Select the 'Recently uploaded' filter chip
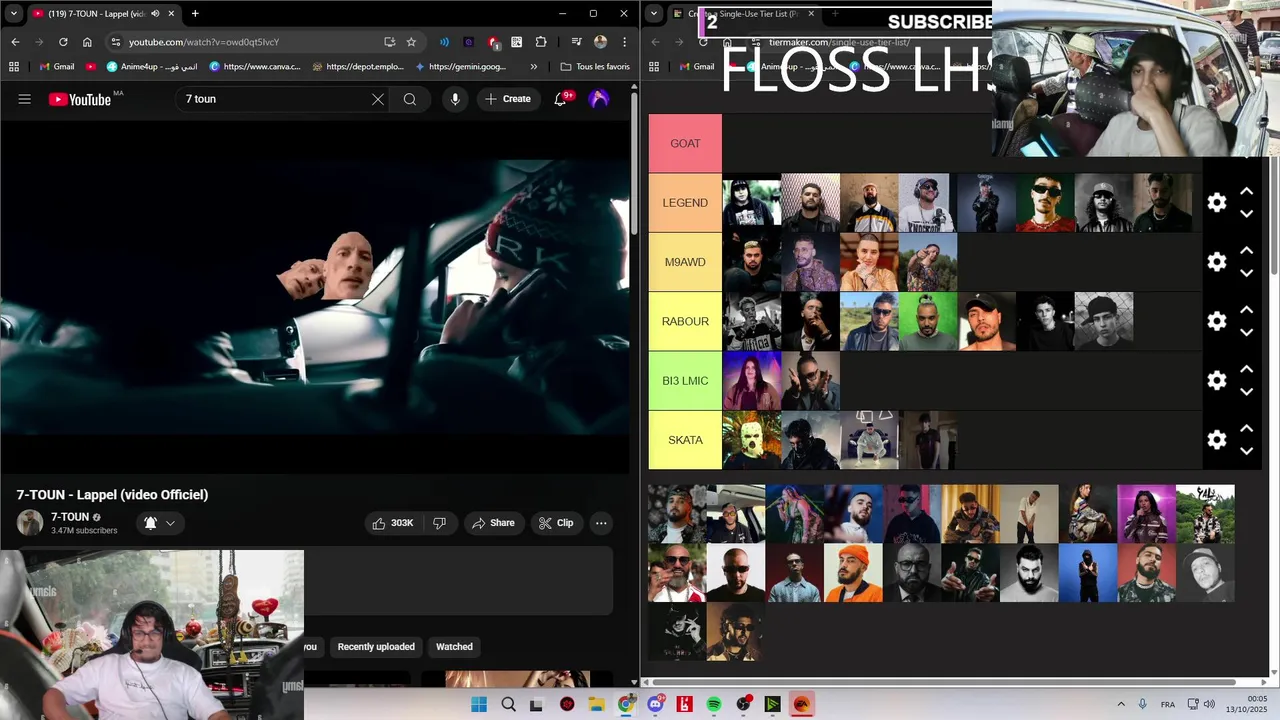 (376, 647)
